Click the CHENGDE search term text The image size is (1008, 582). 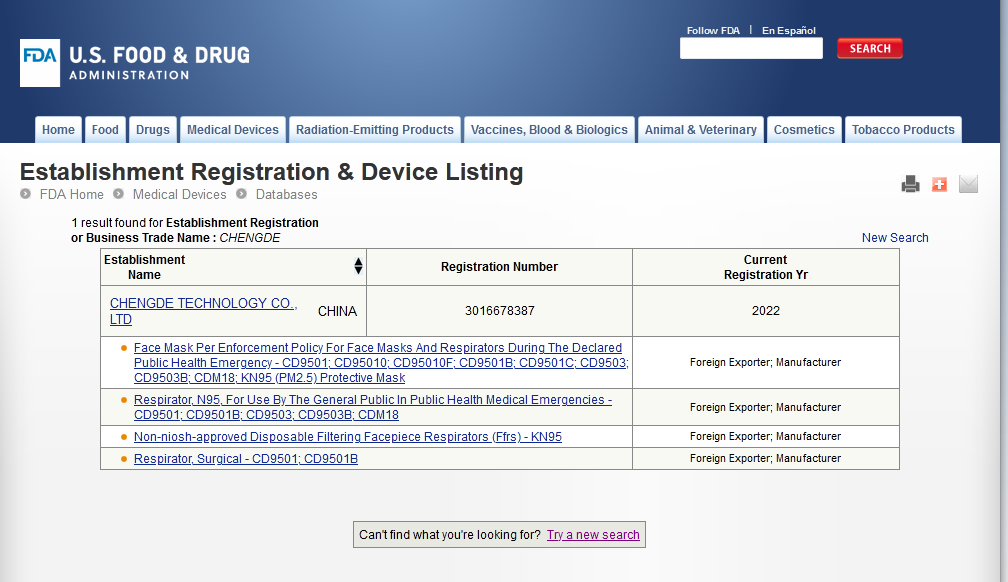pyautogui.click(x=249, y=237)
